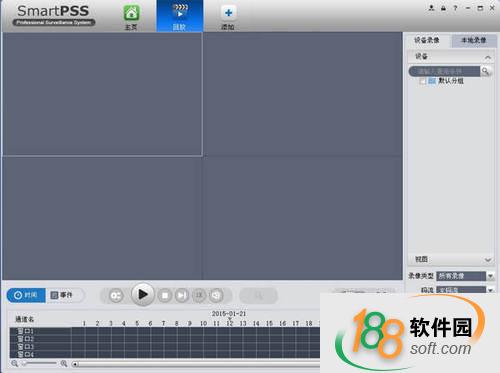Click hour 6 on the timeline ruler

[150, 323]
